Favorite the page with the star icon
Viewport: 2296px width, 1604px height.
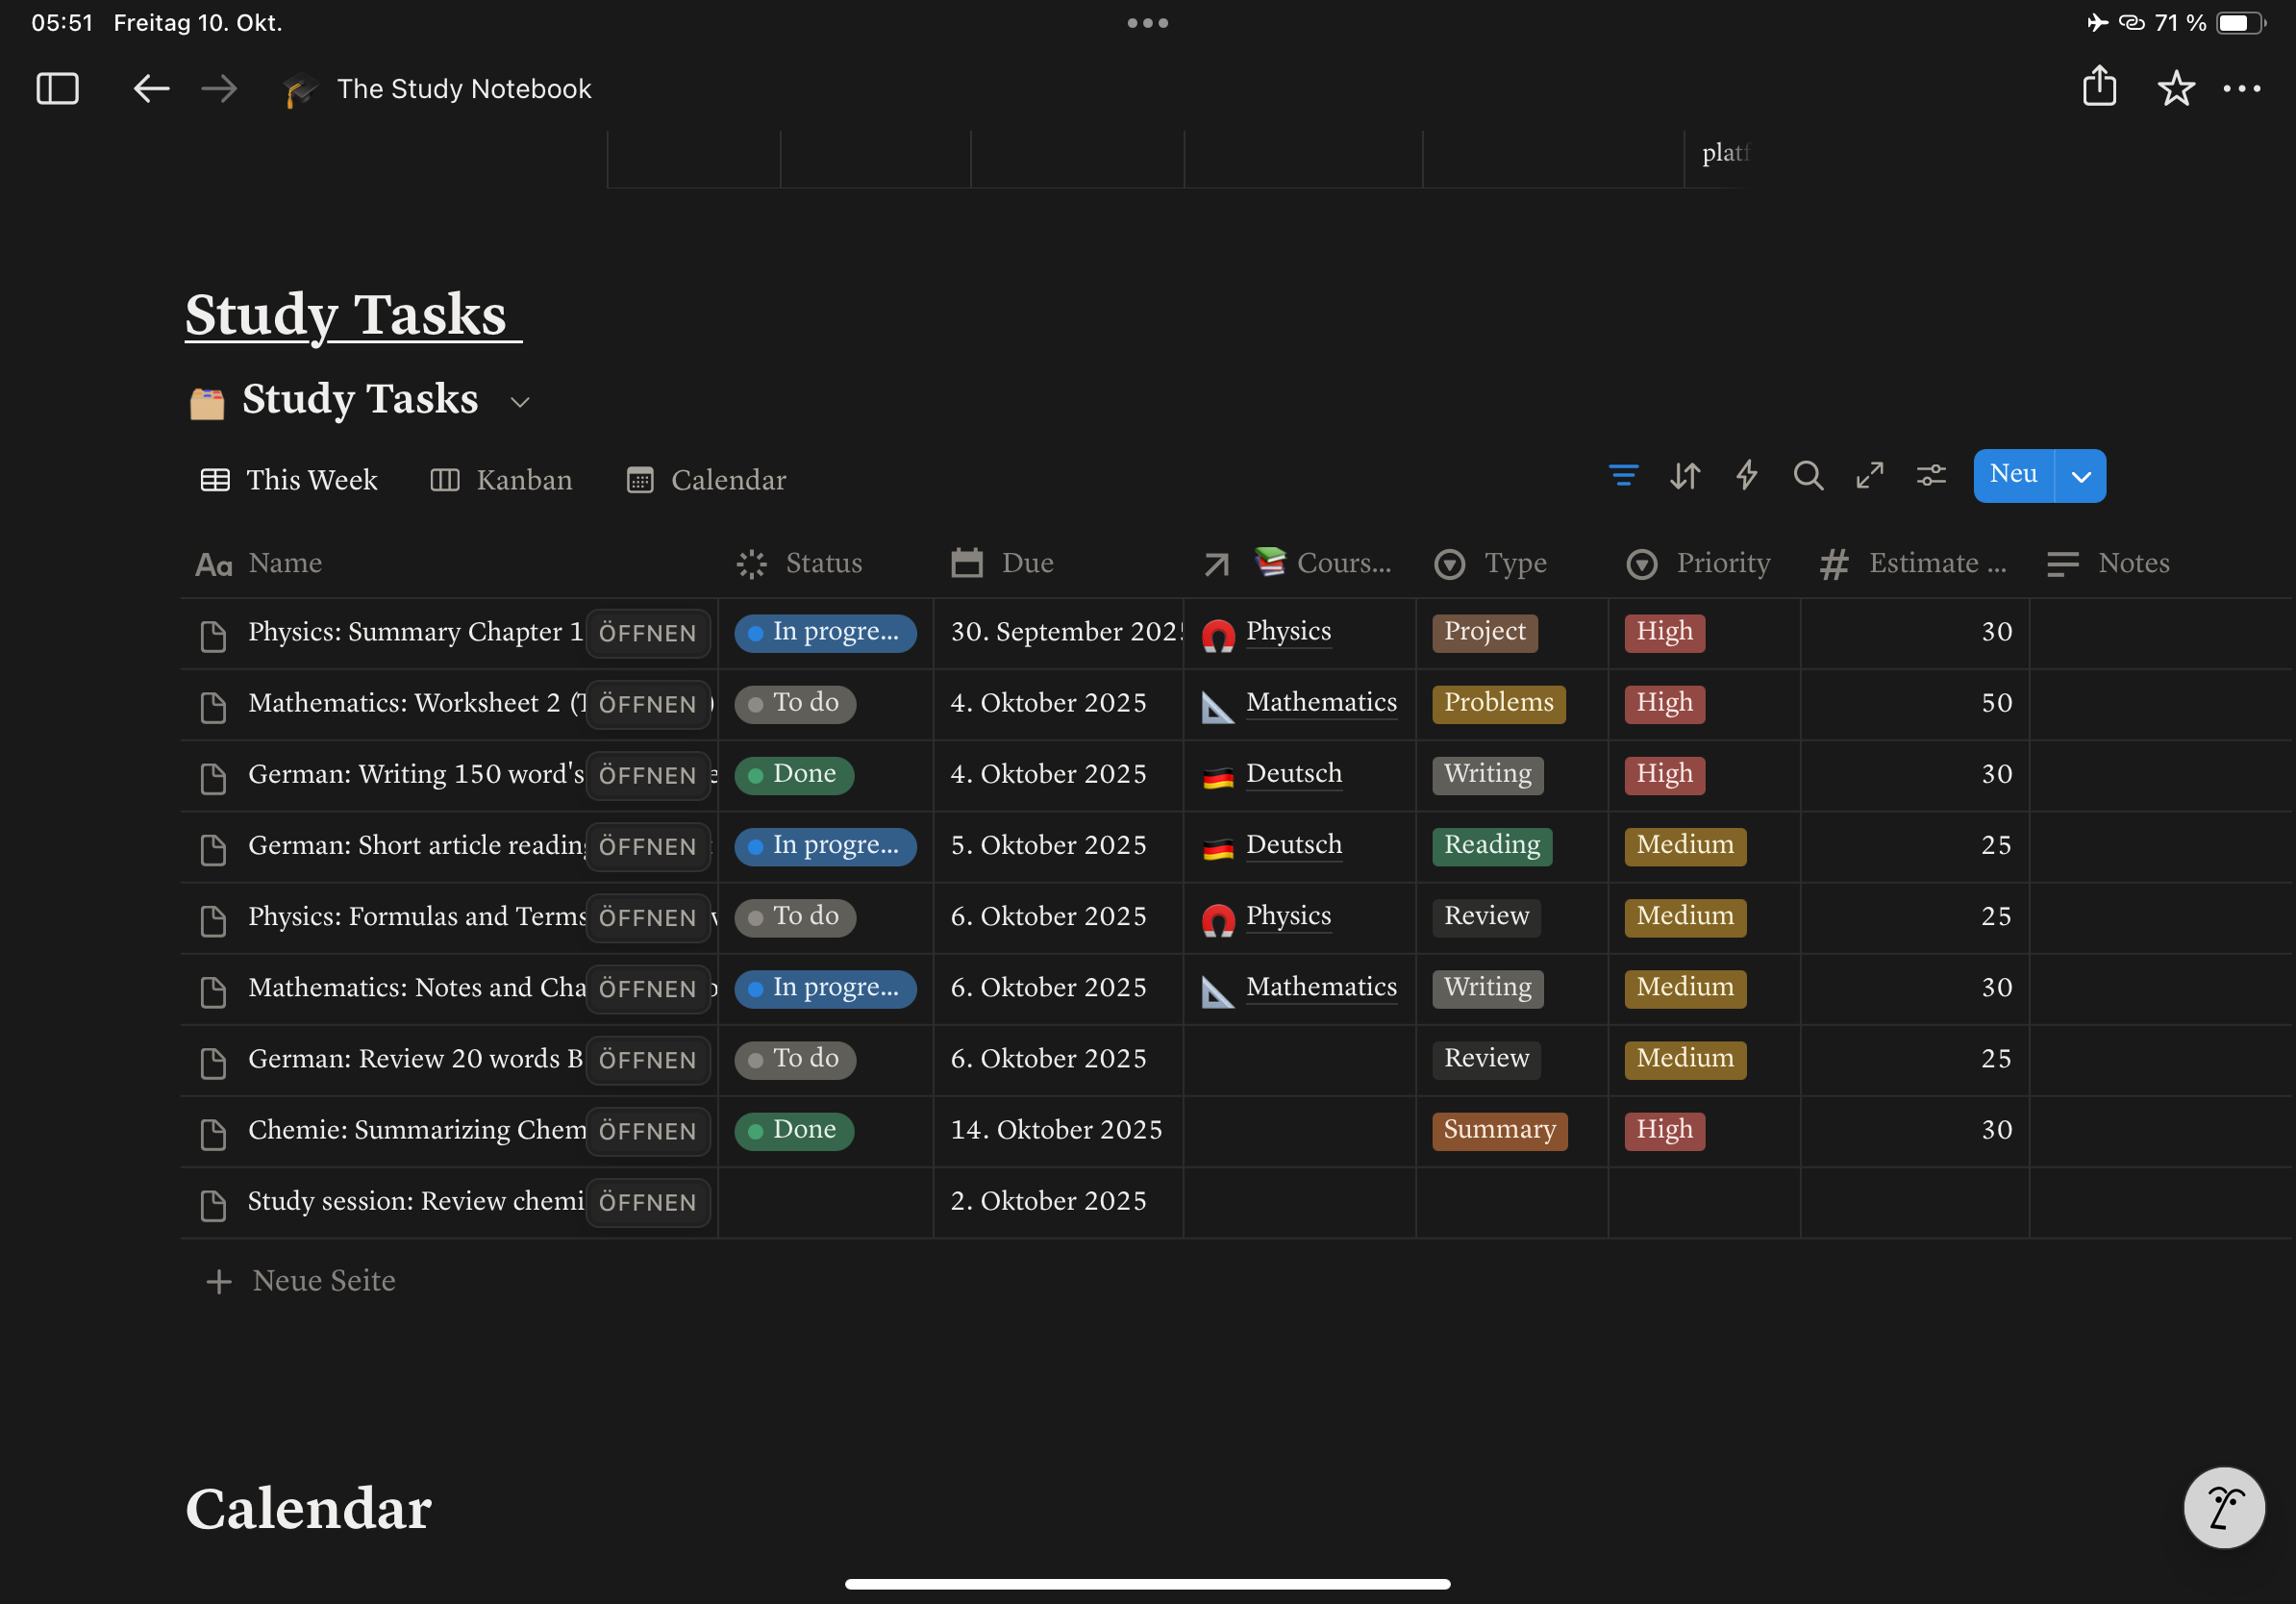(2177, 88)
